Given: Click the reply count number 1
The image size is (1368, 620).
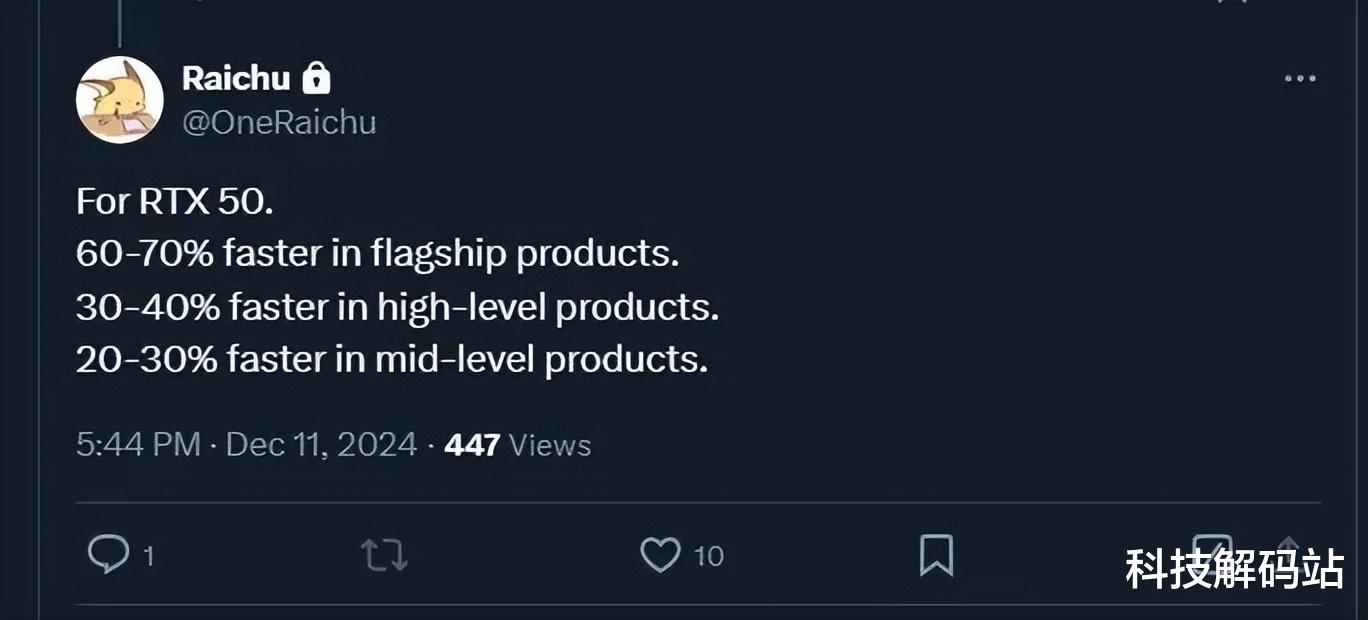Looking at the screenshot, I should point(149,557).
